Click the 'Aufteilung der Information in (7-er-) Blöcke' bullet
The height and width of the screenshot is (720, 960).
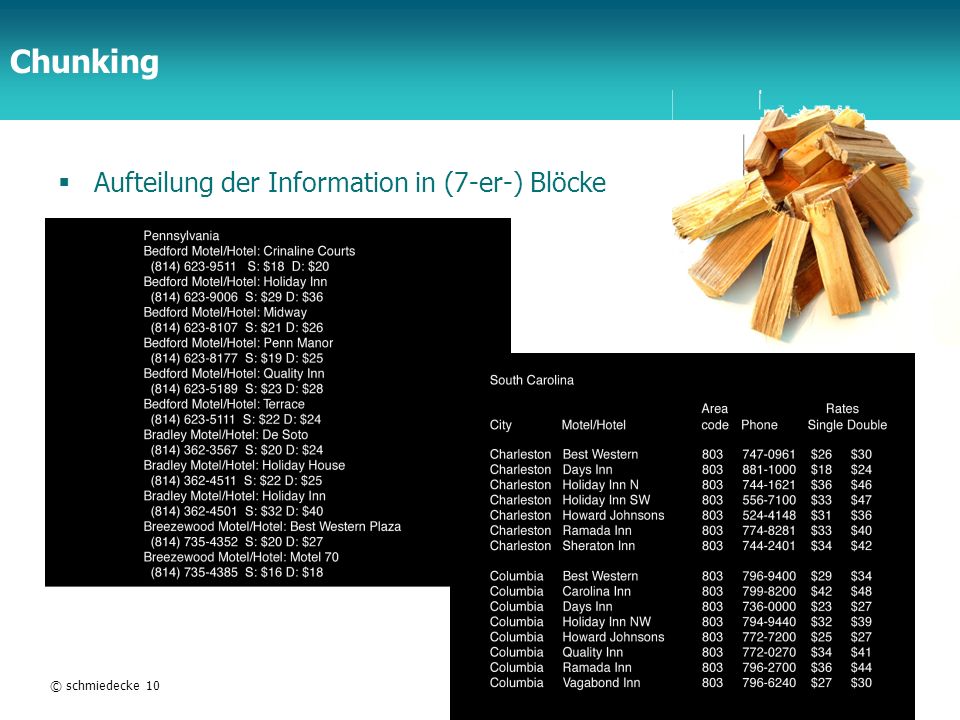coord(350,182)
